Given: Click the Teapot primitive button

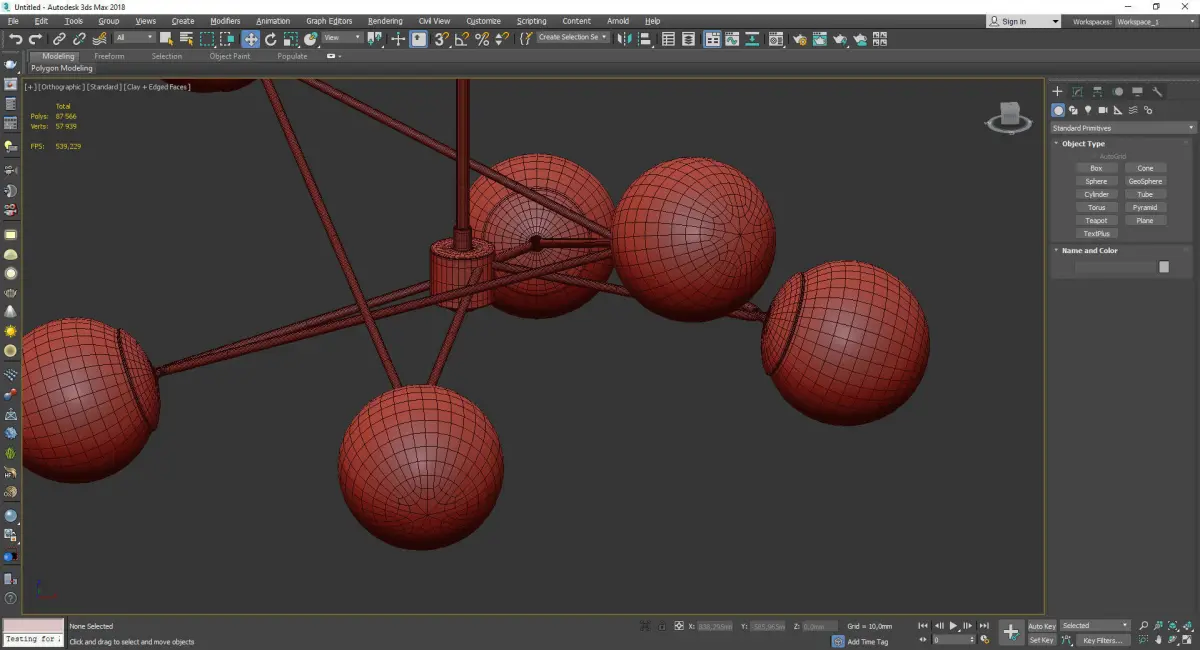Looking at the screenshot, I should point(1096,220).
